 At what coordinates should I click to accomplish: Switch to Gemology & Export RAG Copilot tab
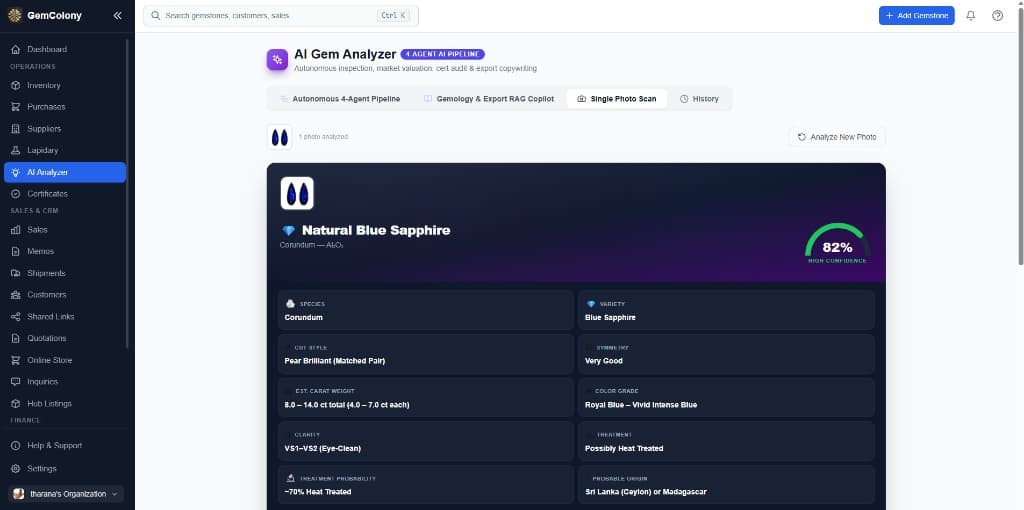coord(488,99)
